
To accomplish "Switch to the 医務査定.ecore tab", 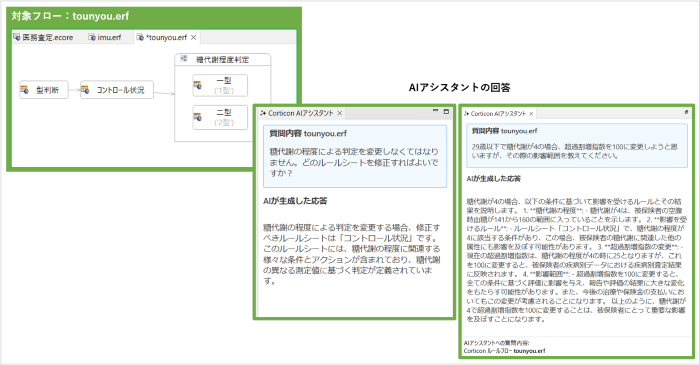I will pos(43,37).
